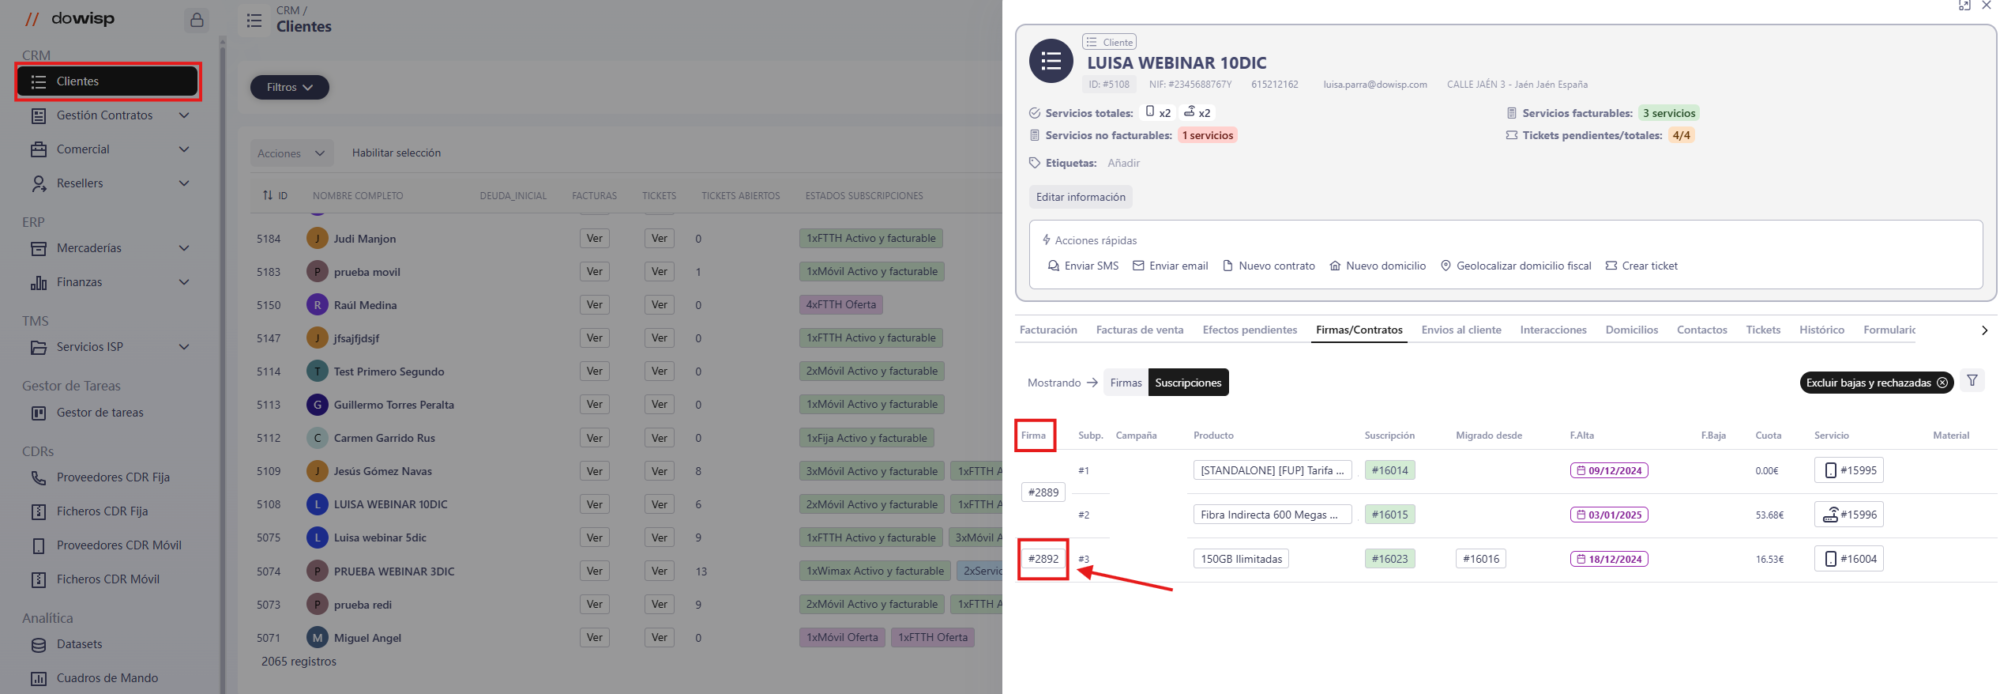This screenshot has height=694, width=2000.
Task: Click F.Alta date 03/01/2025
Action: [x=1609, y=515]
